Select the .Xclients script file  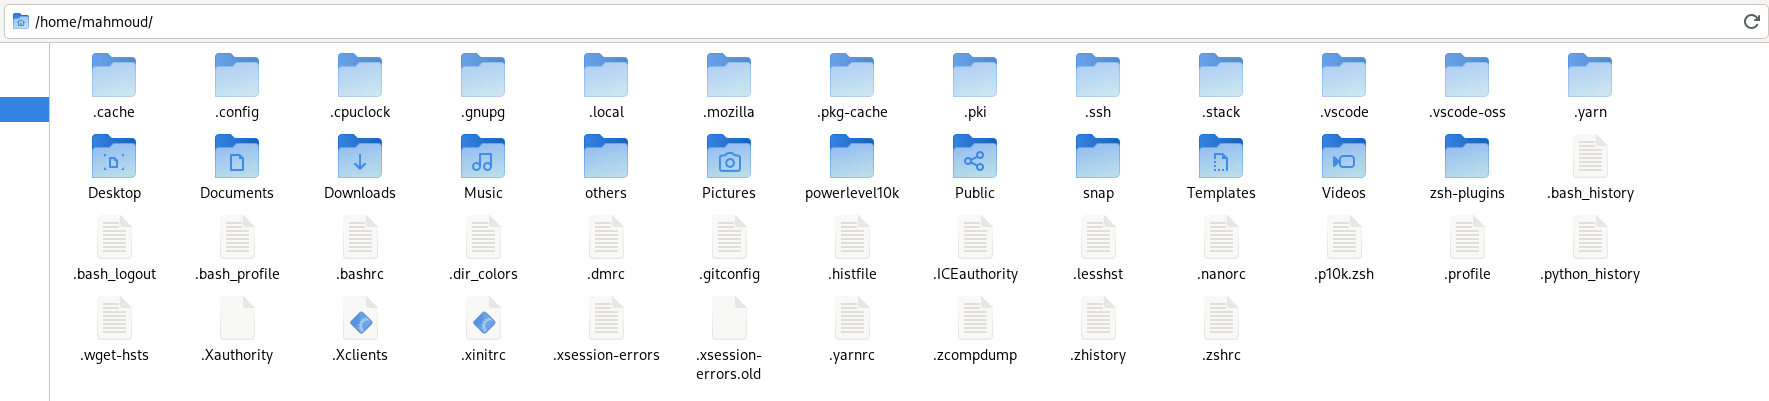(x=361, y=321)
